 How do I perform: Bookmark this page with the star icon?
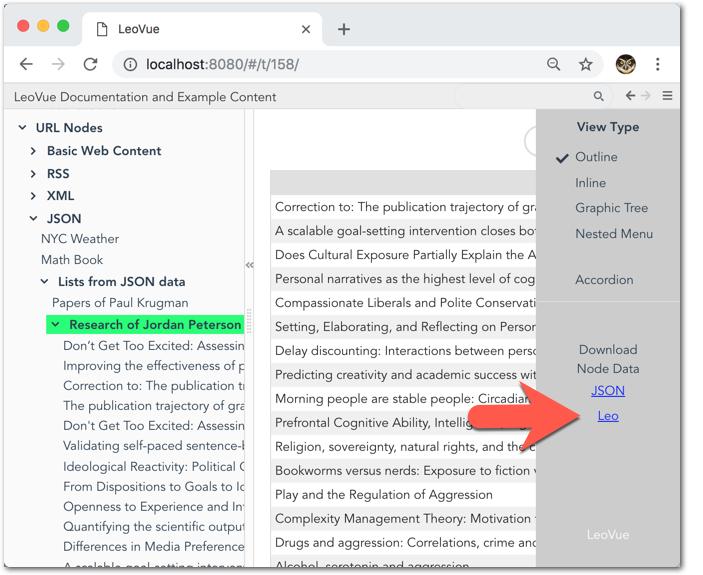click(586, 64)
